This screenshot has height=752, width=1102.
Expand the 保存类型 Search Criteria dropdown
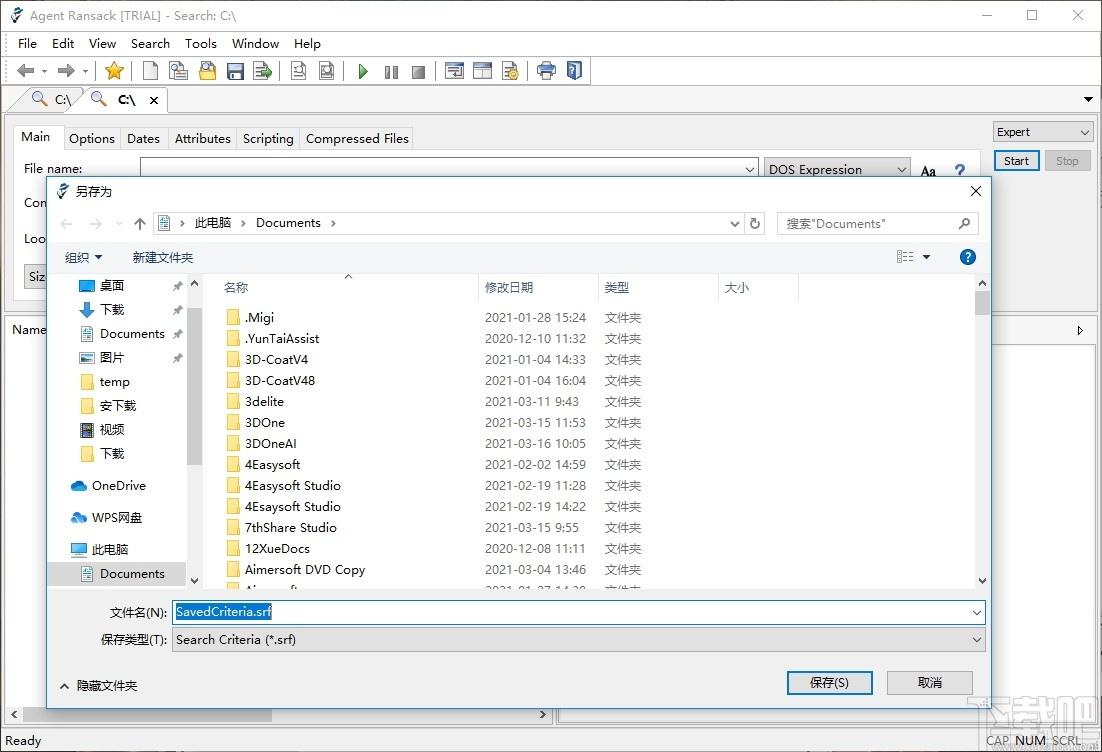pos(976,640)
